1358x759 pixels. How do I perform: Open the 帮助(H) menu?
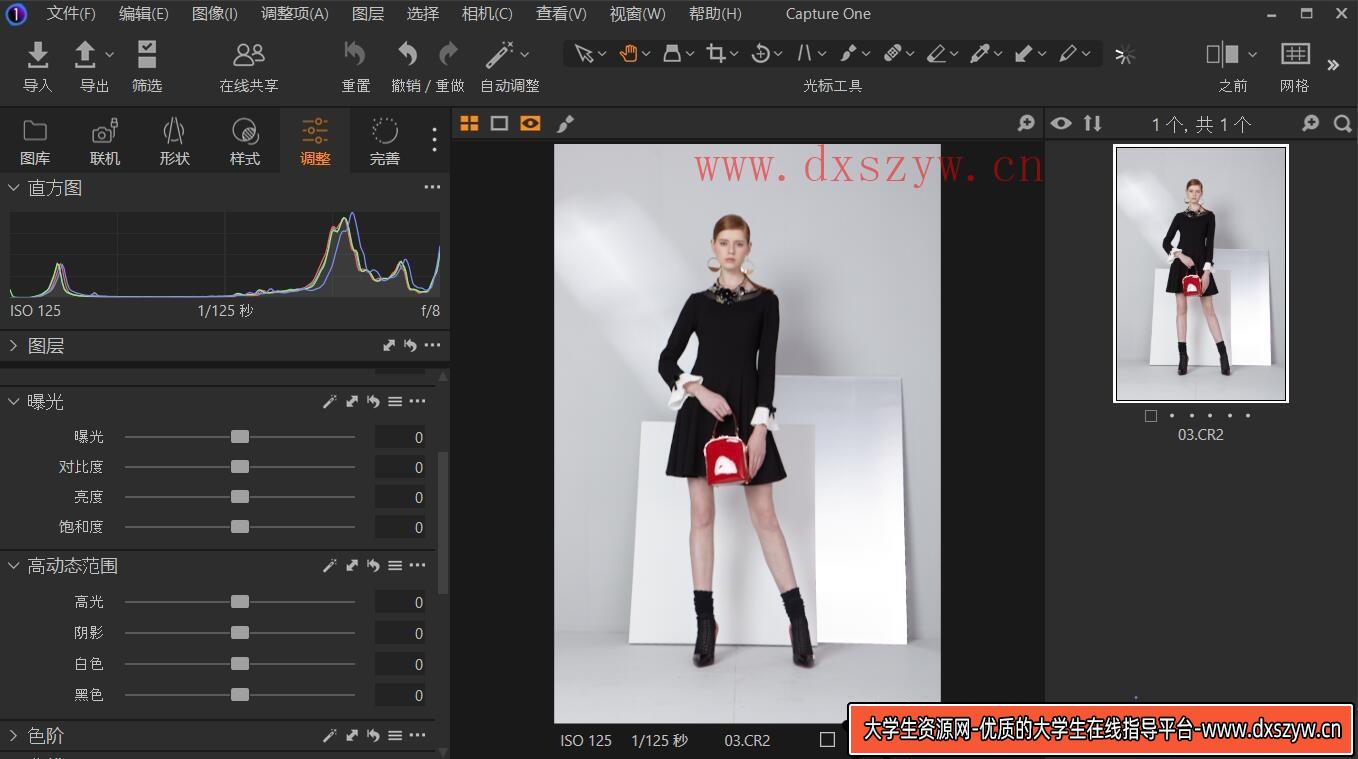pos(715,14)
